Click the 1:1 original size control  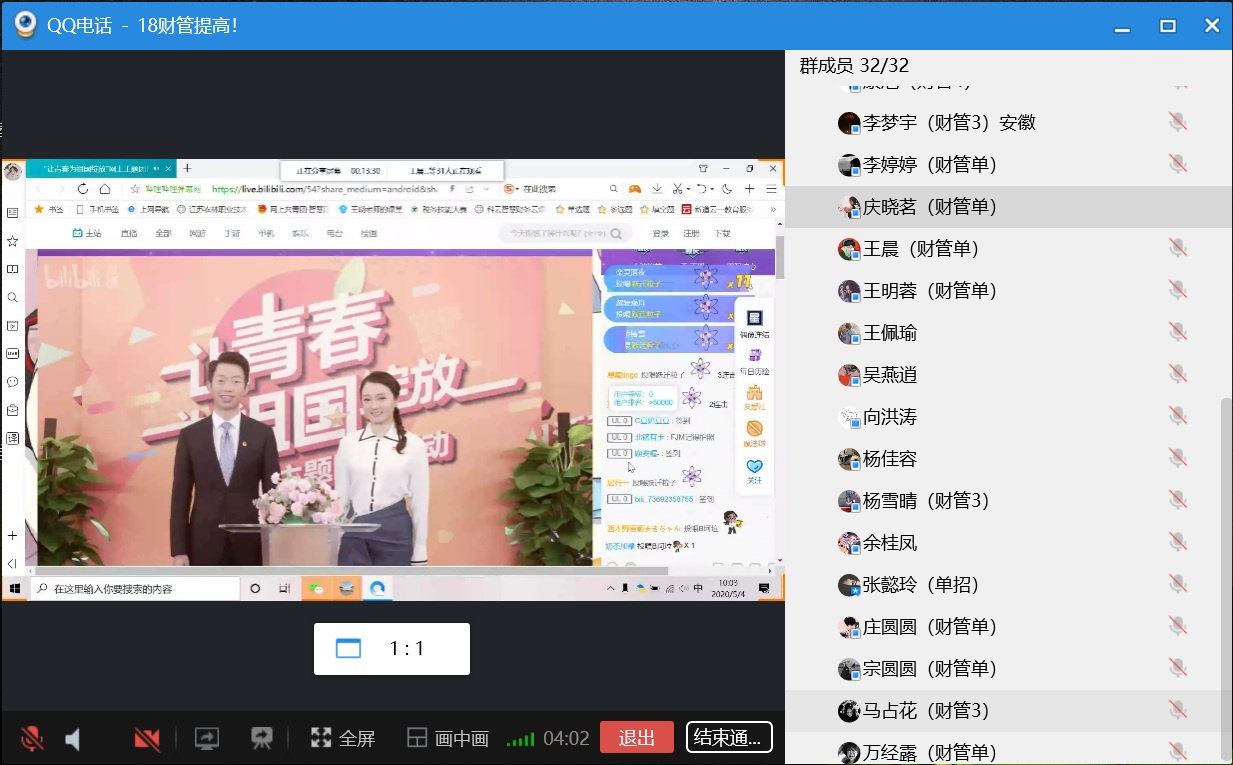391,649
